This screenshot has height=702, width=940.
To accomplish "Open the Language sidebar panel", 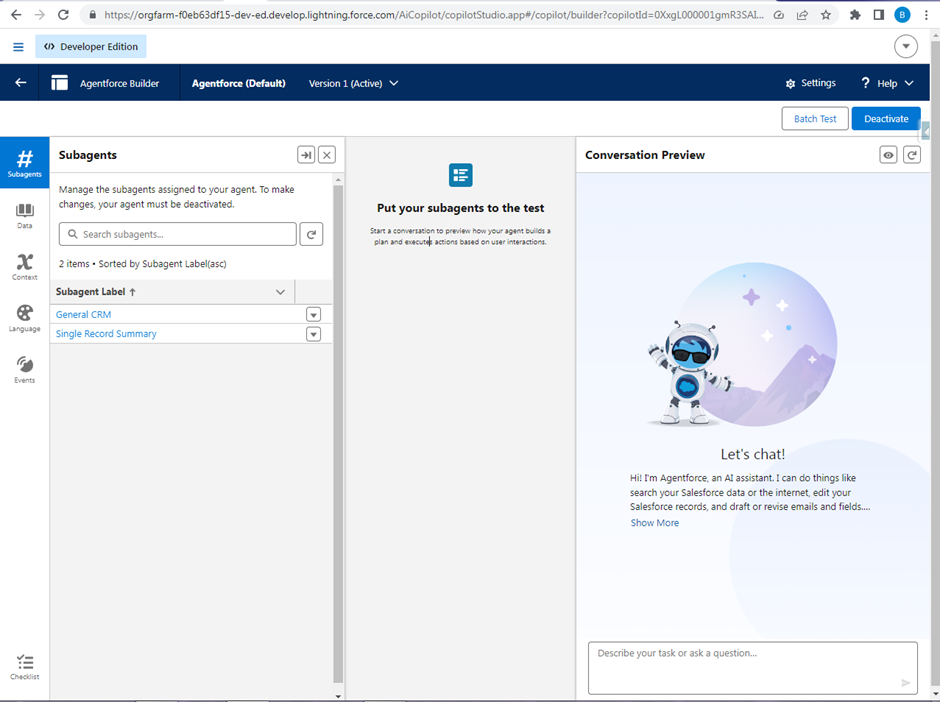I will pos(25,318).
